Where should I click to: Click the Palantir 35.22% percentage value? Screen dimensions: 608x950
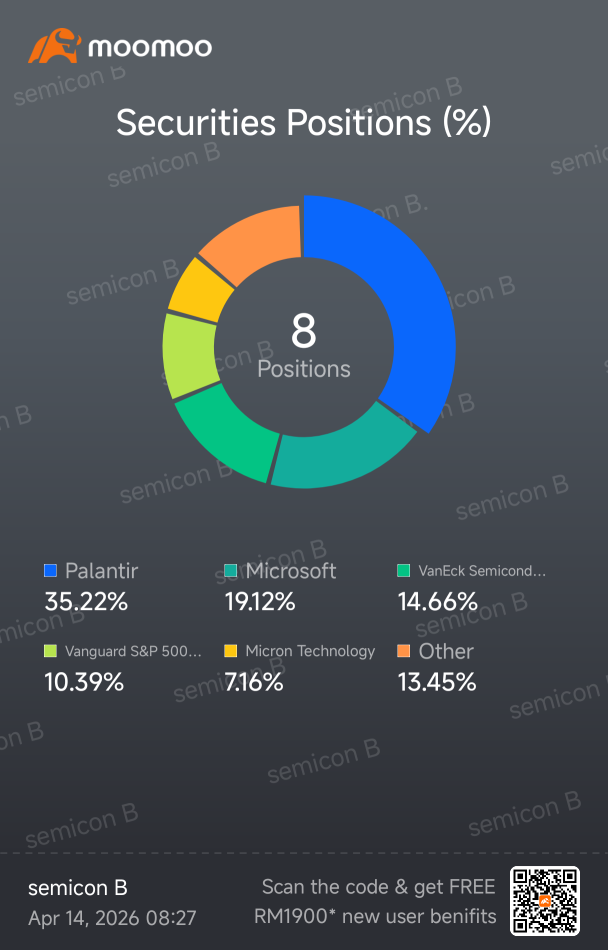pos(87,602)
